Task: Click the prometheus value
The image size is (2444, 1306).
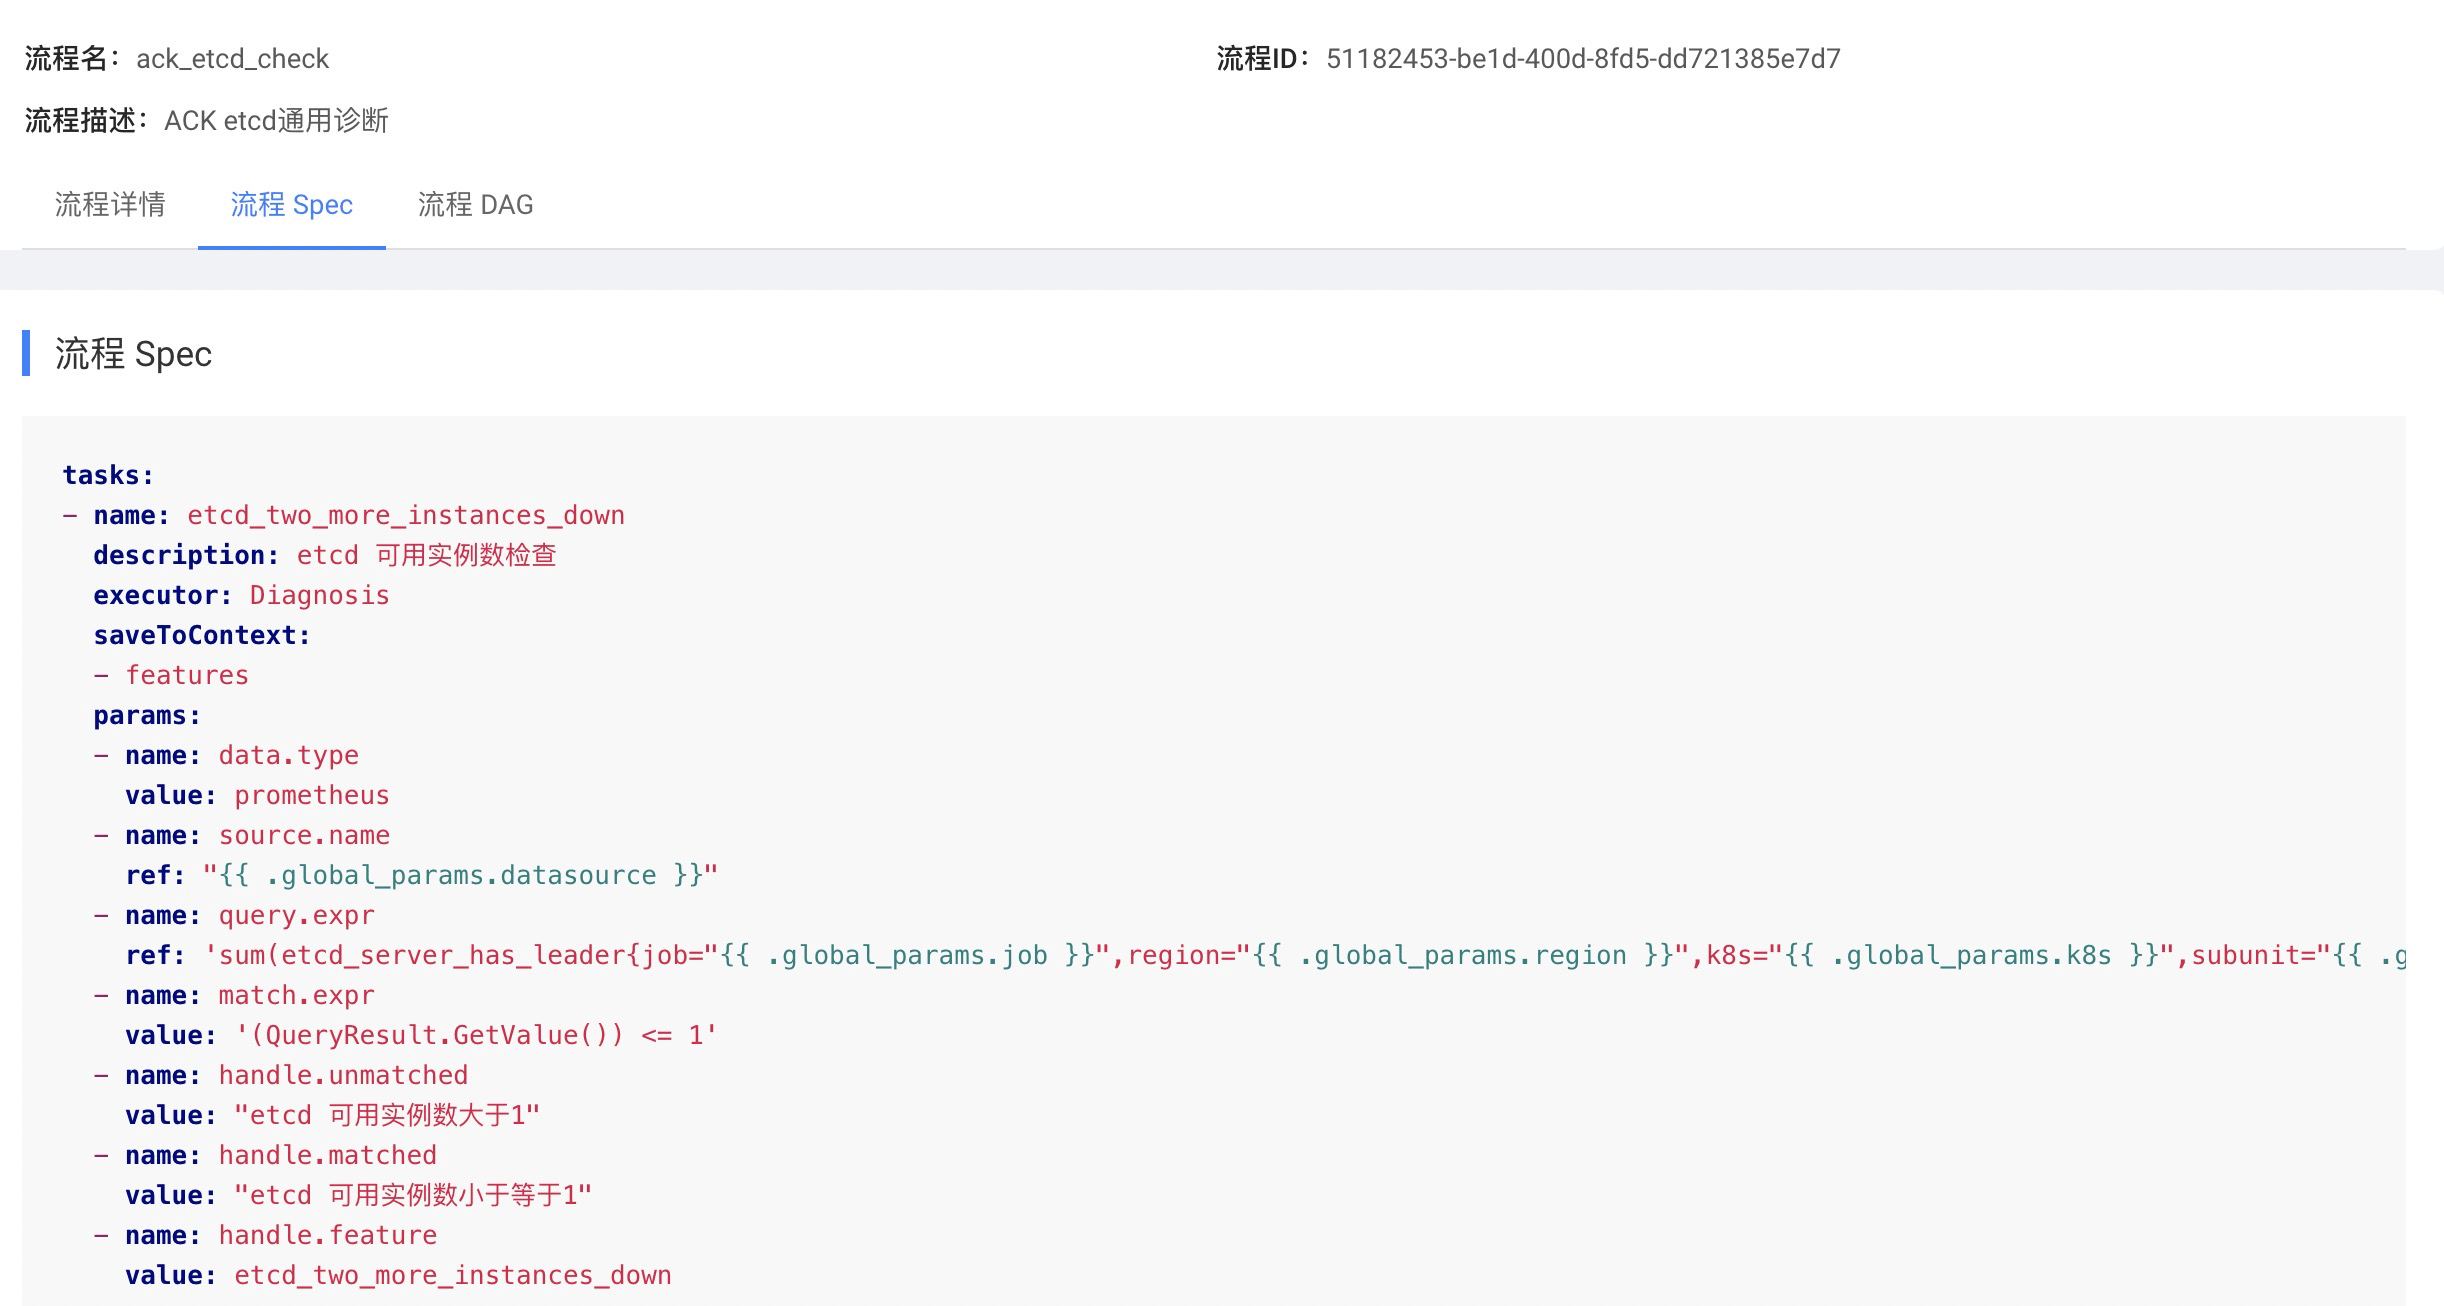Action: coord(312,795)
